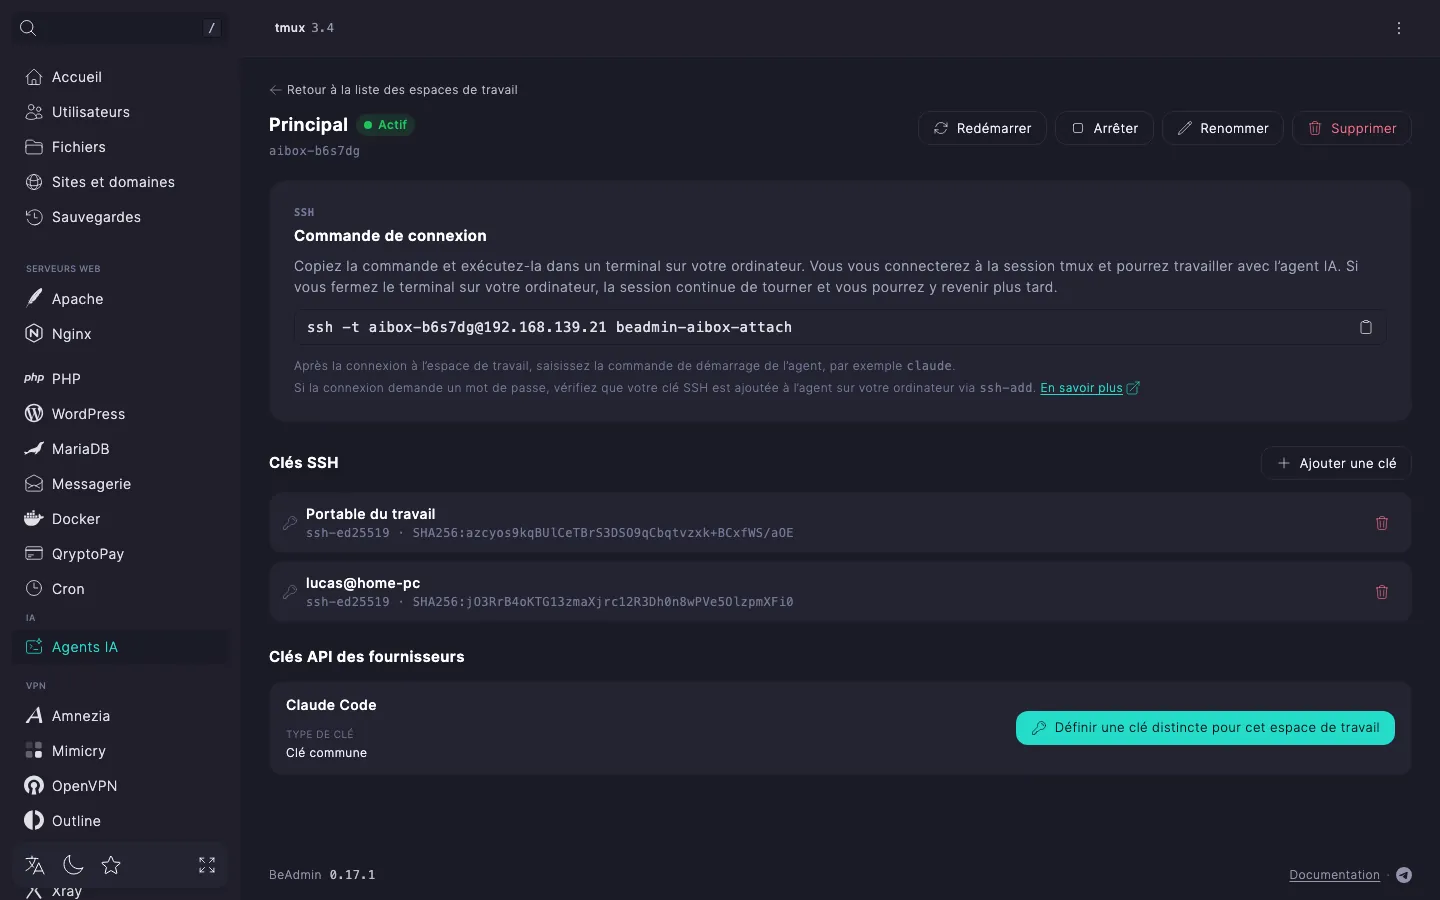This screenshot has width=1440, height=900.
Task: Define a distinct key for this workspace
Action: 1205,728
